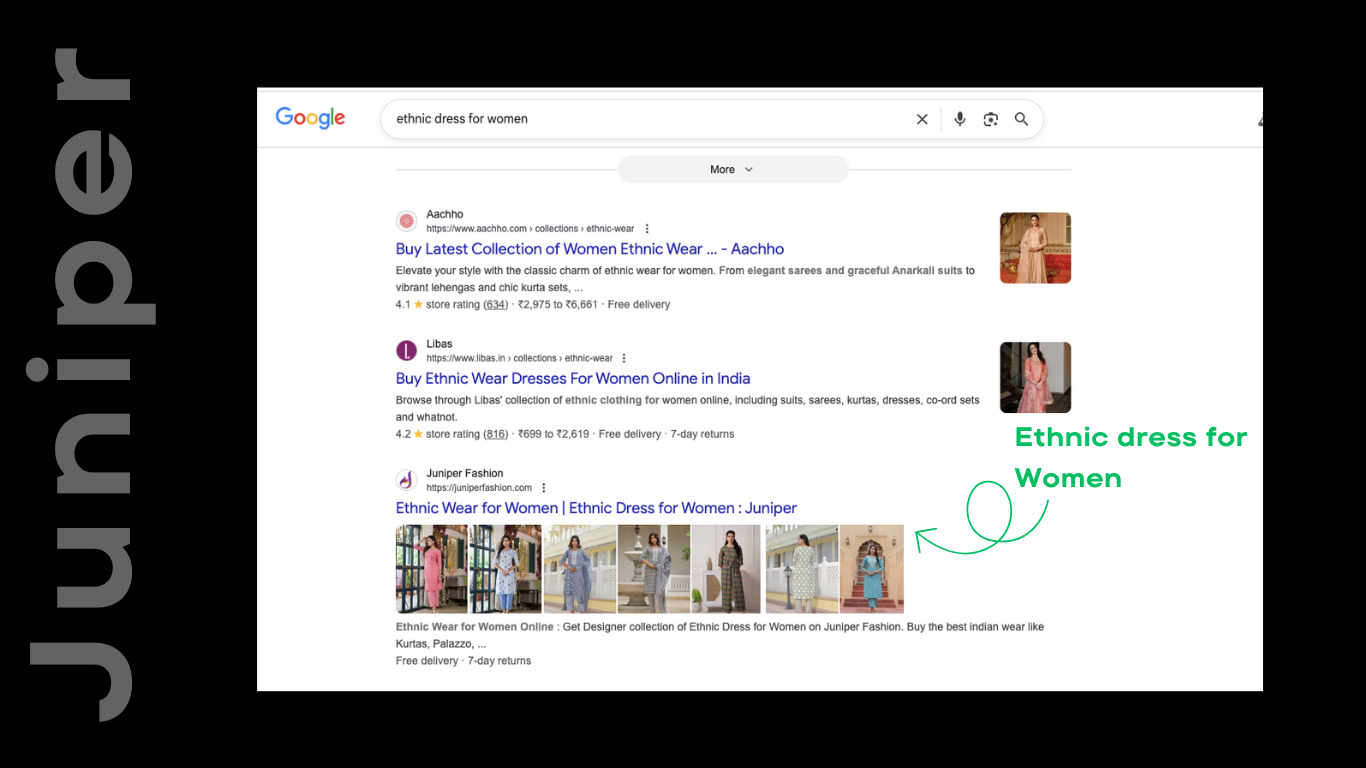This screenshot has width=1366, height=768.
Task: Click the (816) store reviews link
Action: pyautogui.click(x=496, y=434)
